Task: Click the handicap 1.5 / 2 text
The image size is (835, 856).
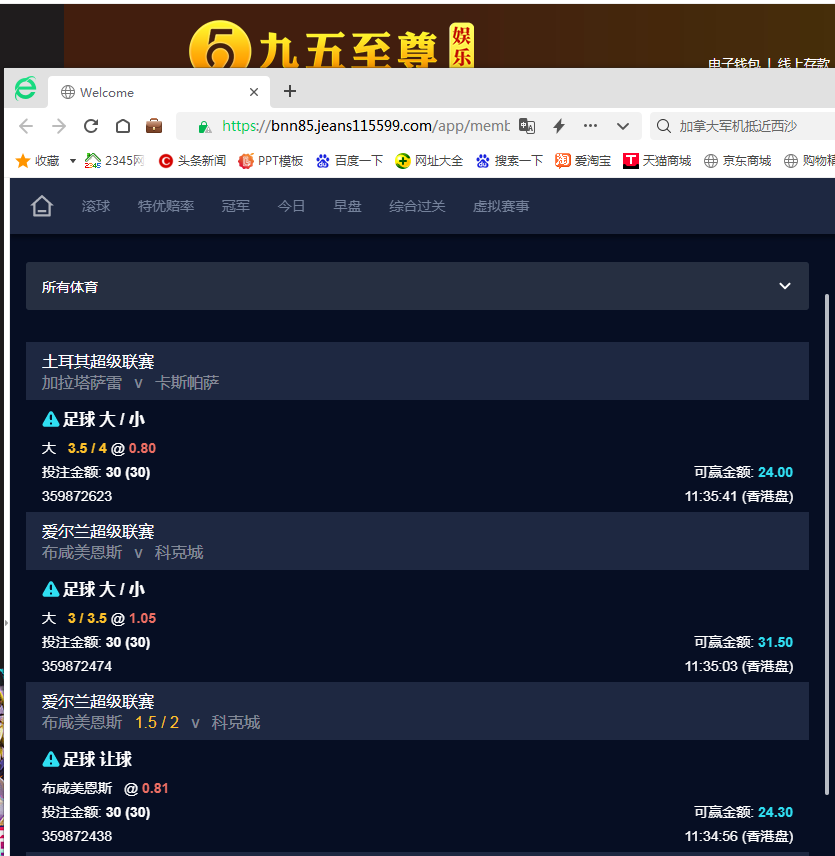Action: coord(157,722)
